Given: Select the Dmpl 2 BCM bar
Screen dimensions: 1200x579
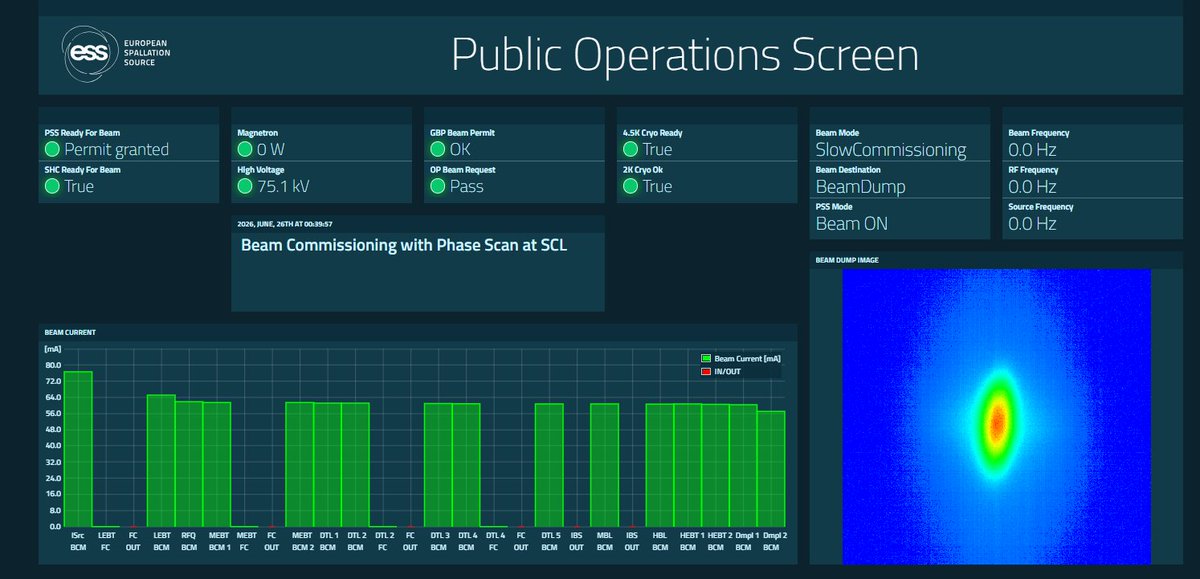Looking at the screenshot, I should point(771,469).
